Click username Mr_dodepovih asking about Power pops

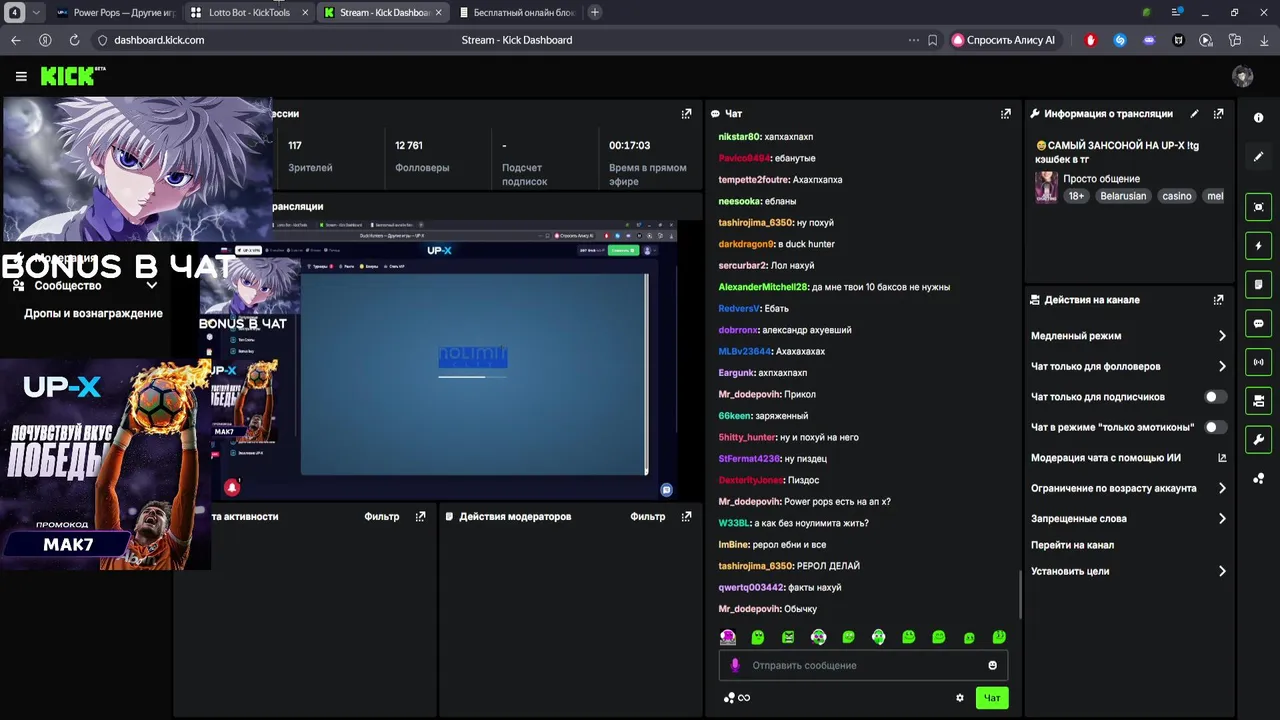click(748, 502)
